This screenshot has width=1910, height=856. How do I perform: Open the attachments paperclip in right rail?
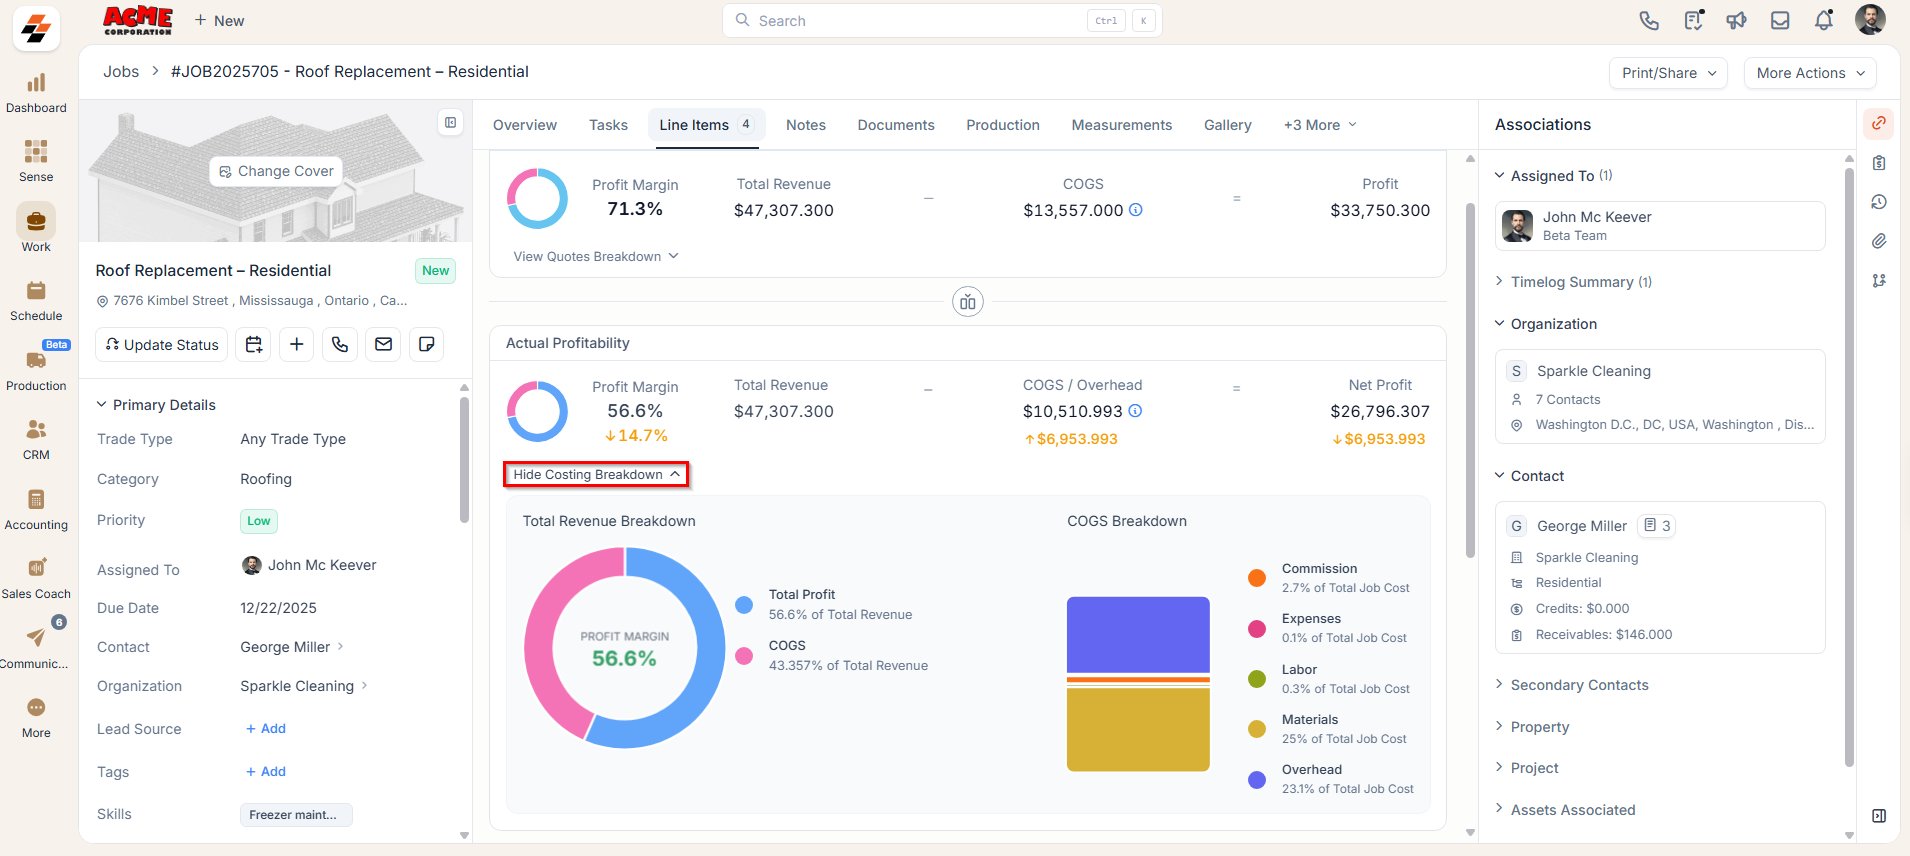(1879, 241)
